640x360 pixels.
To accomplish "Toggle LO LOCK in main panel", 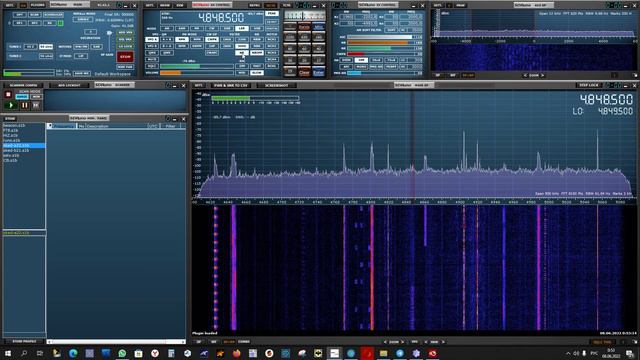I will [x=125, y=47].
